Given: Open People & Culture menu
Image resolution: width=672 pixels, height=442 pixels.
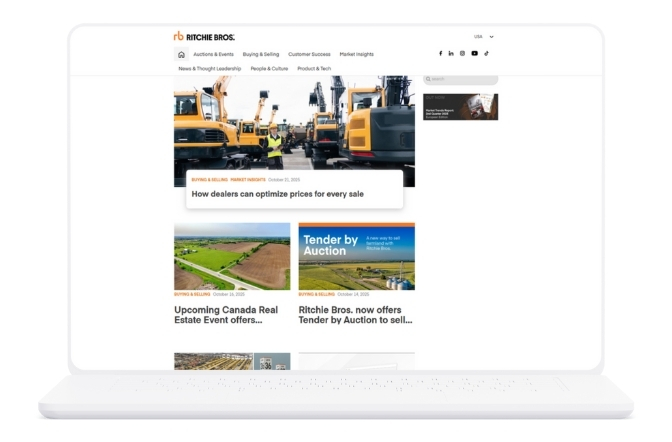Looking at the screenshot, I should click(x=269, y=69).
